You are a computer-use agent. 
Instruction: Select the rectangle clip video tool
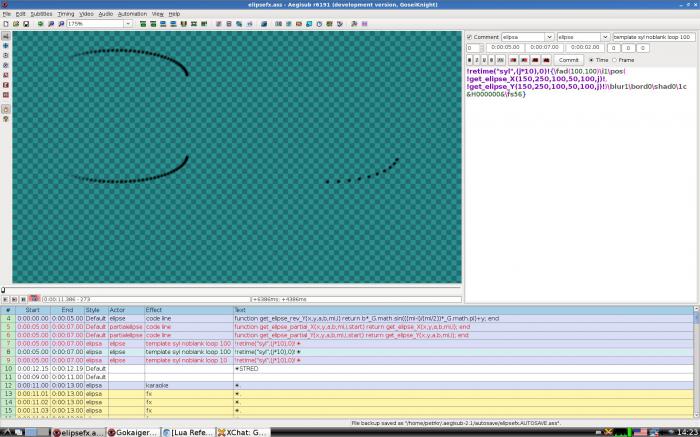6,85
